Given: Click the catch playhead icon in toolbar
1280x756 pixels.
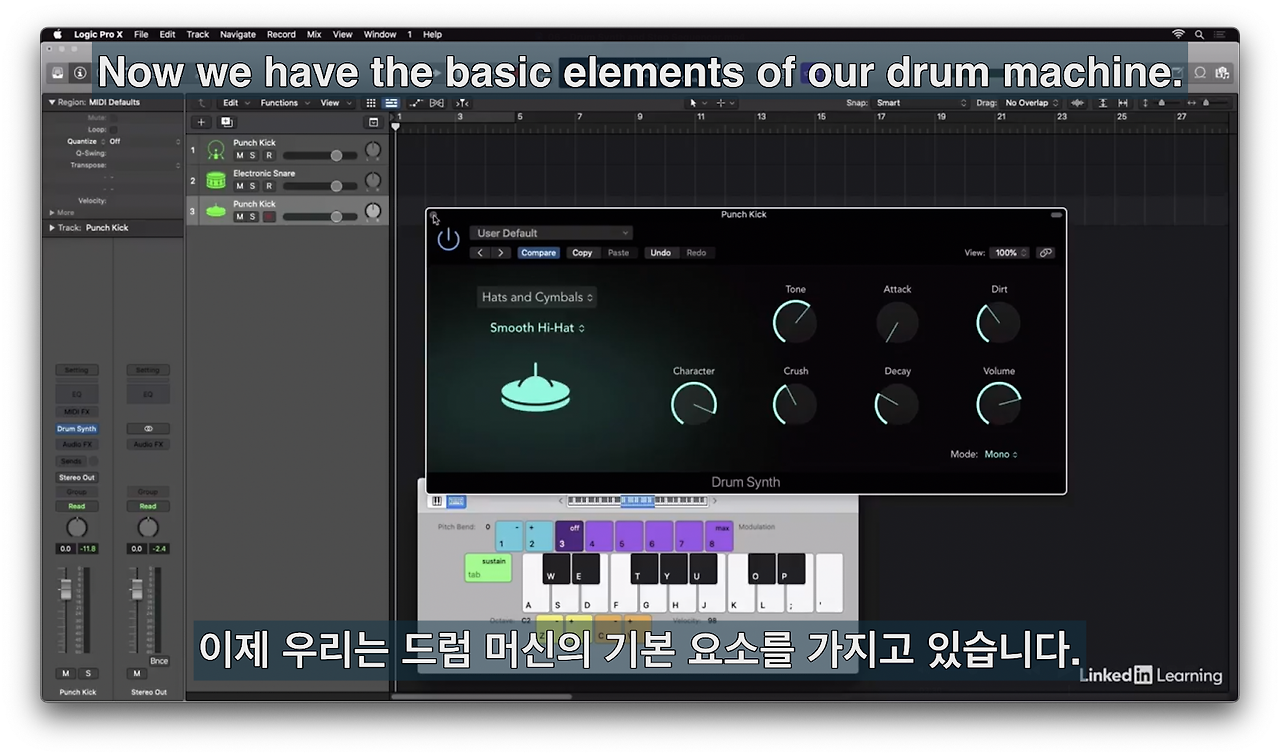Looking at the screenshot, I should (462, 103).
